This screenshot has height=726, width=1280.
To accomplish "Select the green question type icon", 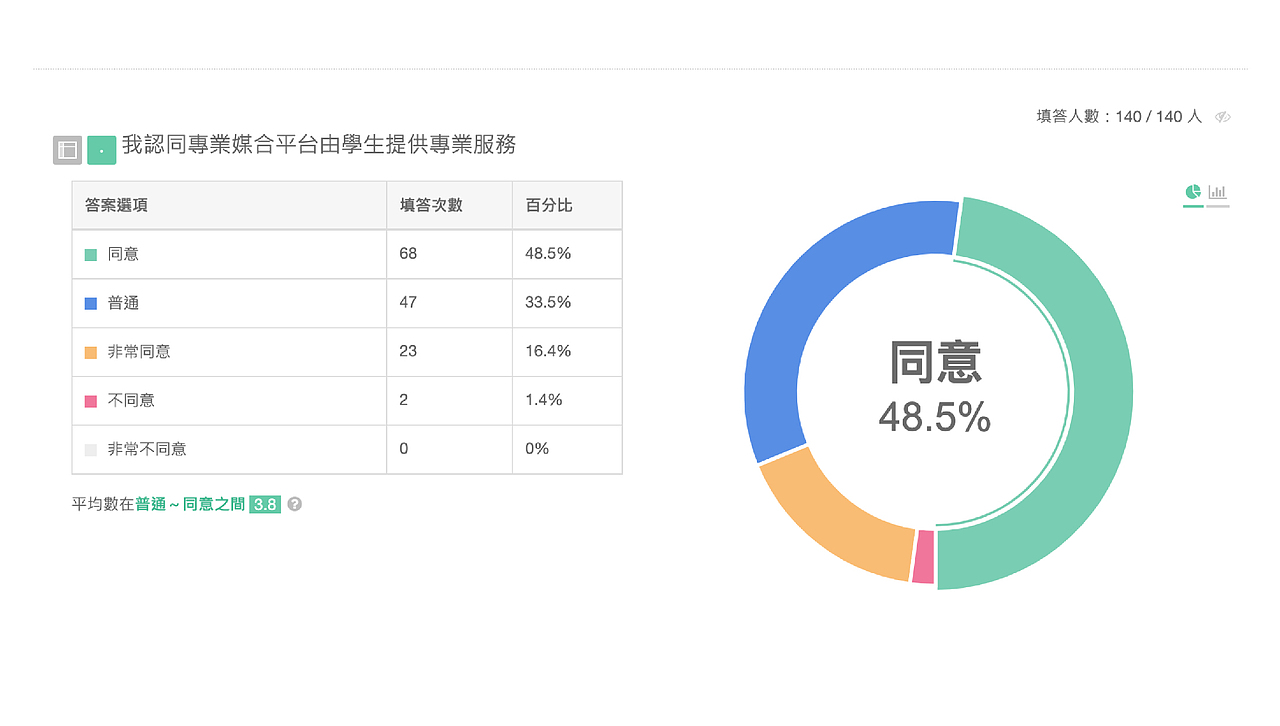I will click(101, 149).
